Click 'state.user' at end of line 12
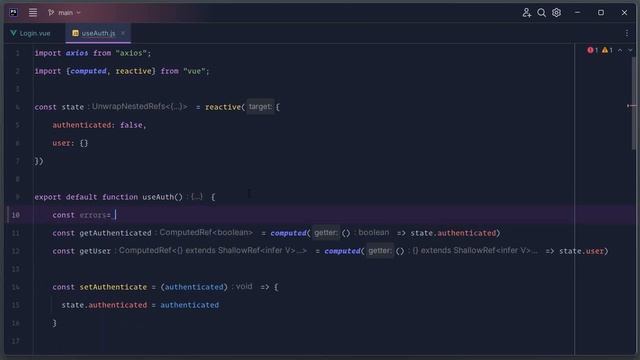Image resolution: width=640 pixels, height=360 pixels. [581, 251]
